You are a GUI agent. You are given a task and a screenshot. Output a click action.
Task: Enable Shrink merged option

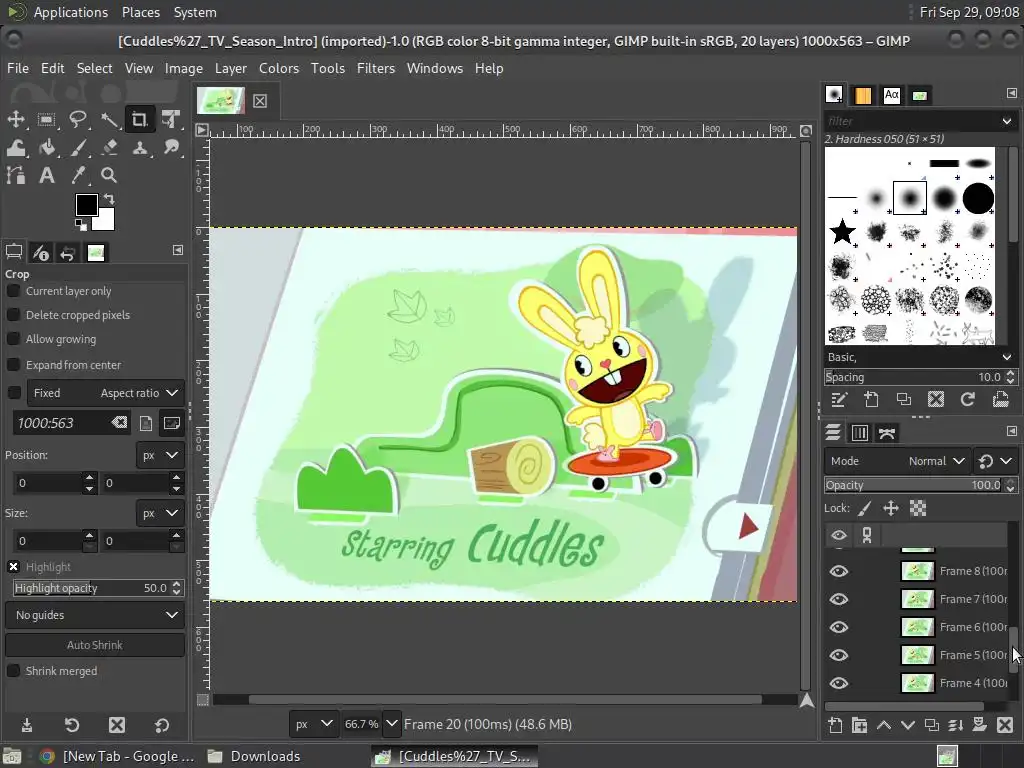pyautogui.click(x=13, y=671)
